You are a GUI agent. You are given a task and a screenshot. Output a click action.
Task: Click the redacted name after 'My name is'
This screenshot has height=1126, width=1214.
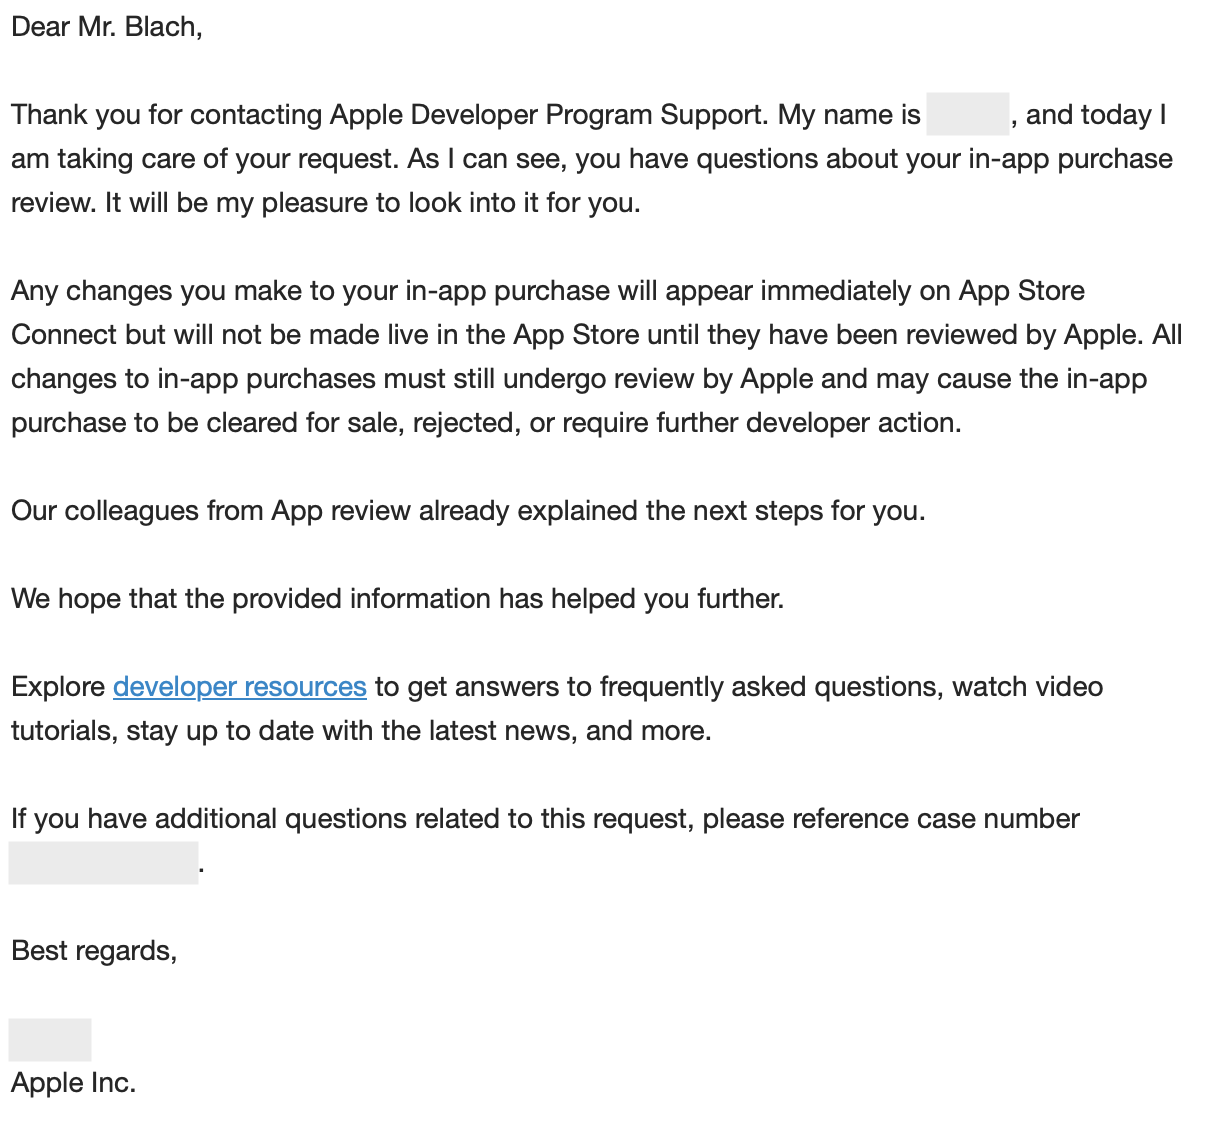coord(967,114)
